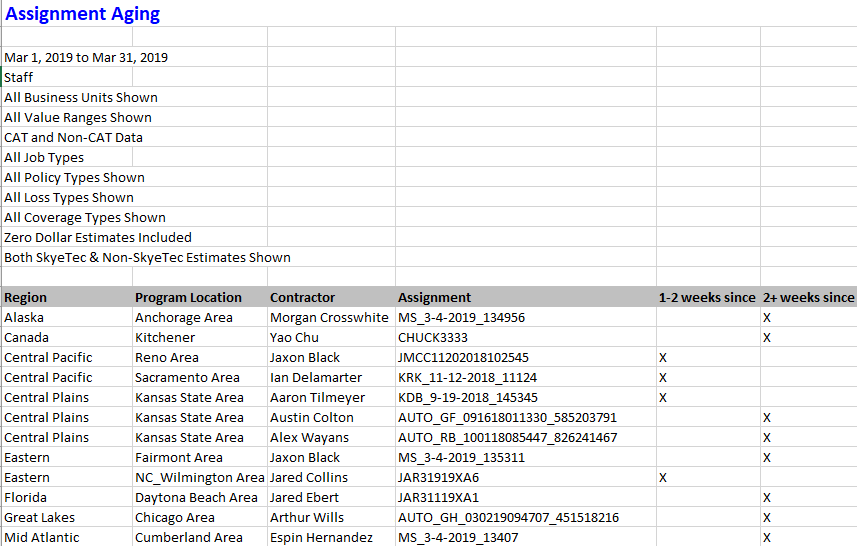
Task: Select the Assignment column header
Action: pyautogui.click(x=434, y=297)
